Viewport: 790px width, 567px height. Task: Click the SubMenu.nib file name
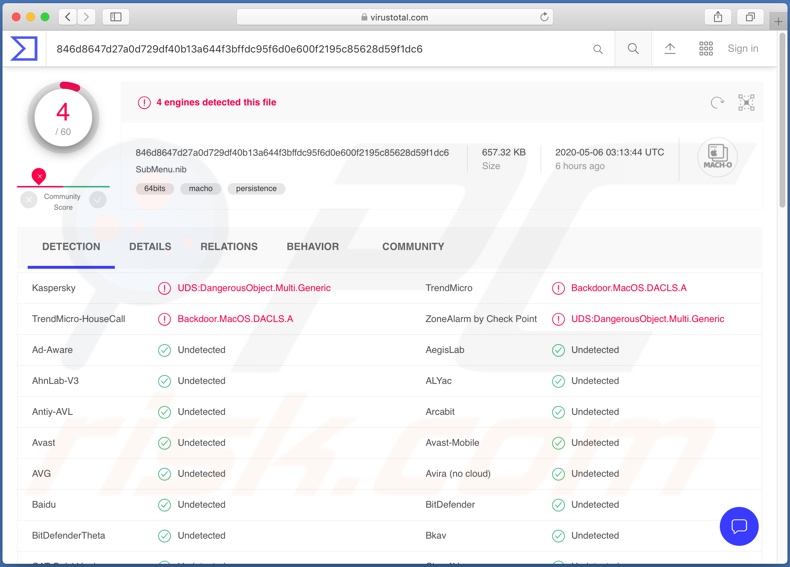[161, 169]
